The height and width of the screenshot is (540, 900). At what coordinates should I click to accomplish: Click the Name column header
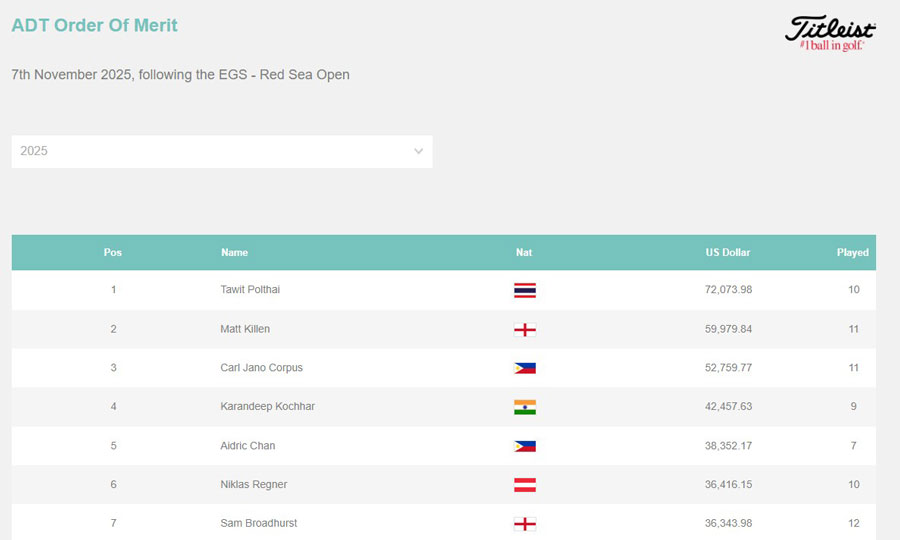point(234,253)
